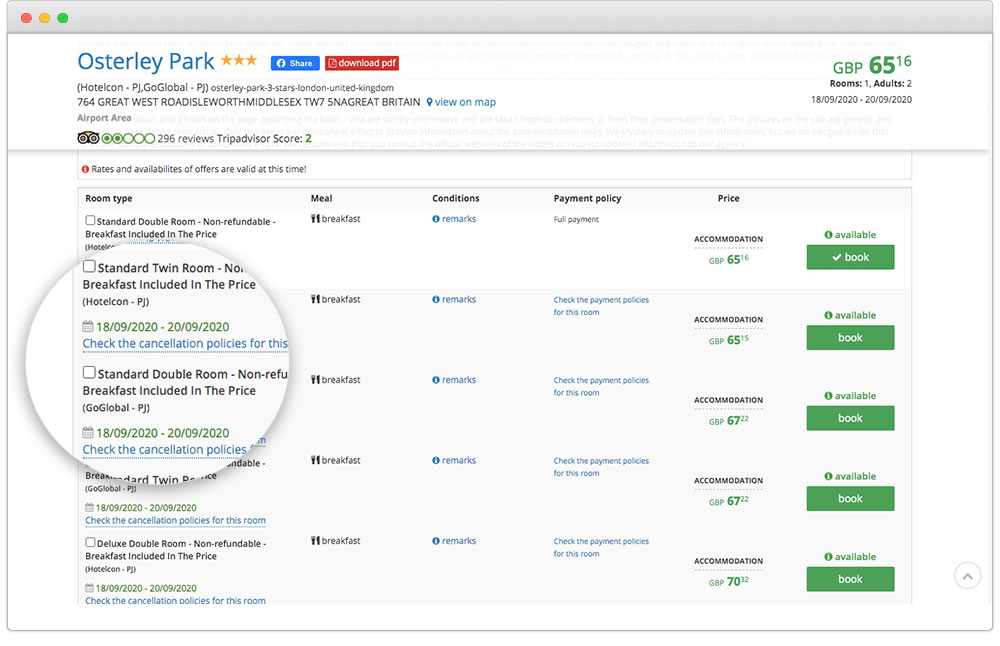Click the breakfast cutlery icon in the first row
The height and width of the screenshot is (646, 1000).
(x=315, y=219)
